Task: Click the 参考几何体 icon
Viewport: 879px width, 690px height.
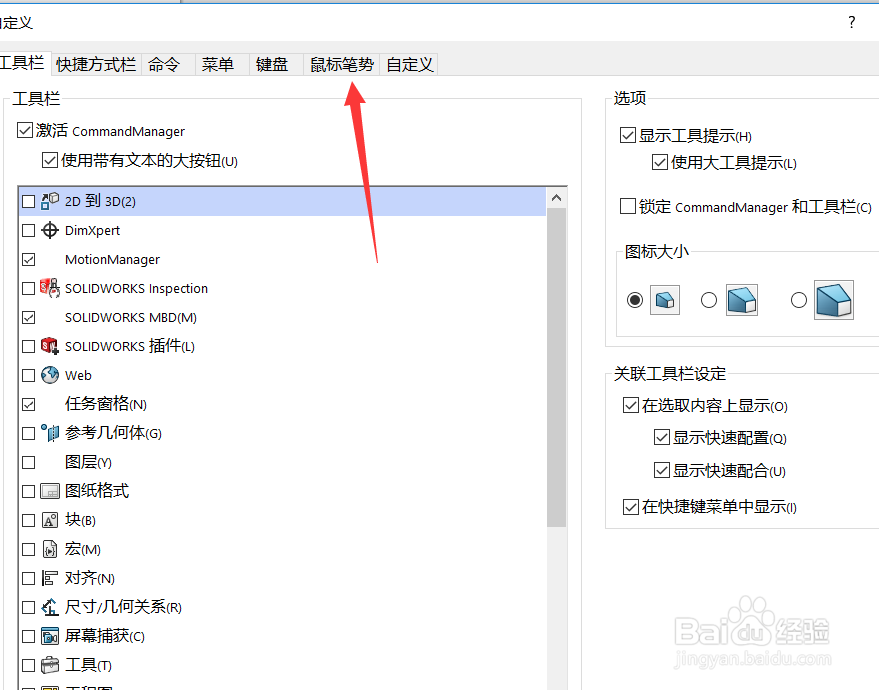Action: click(x=50, y=433)
